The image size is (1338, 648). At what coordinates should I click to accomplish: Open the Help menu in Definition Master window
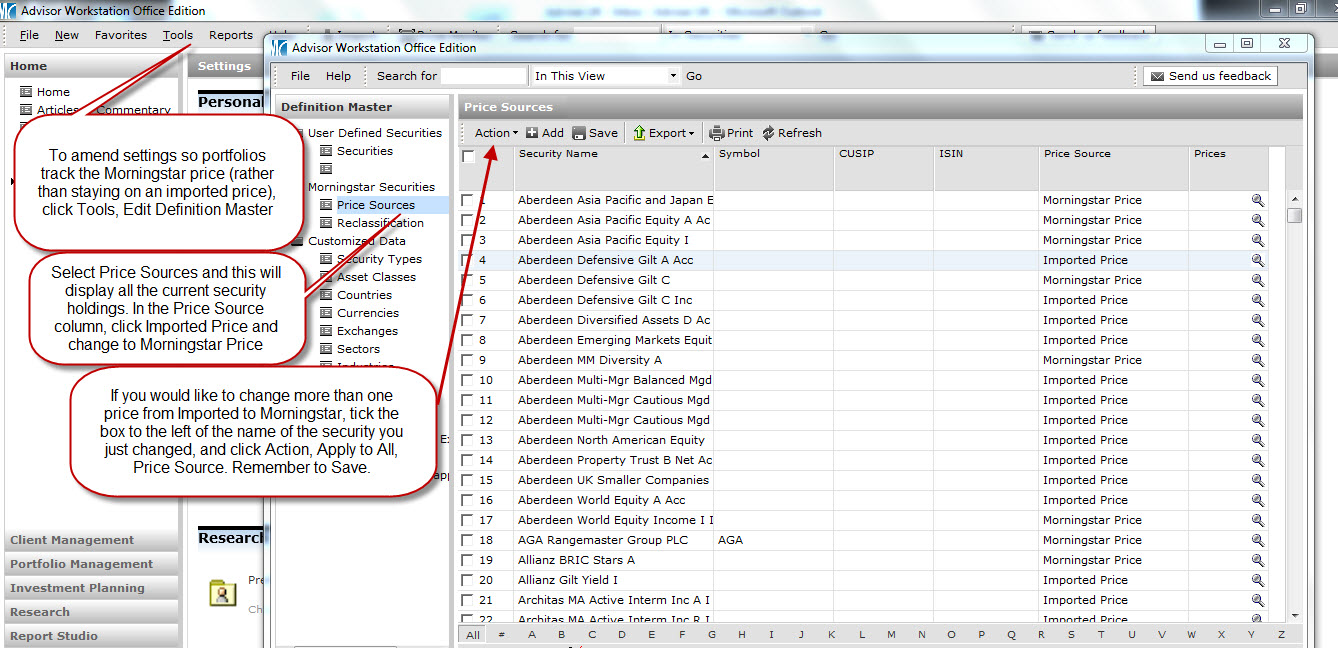338,76
